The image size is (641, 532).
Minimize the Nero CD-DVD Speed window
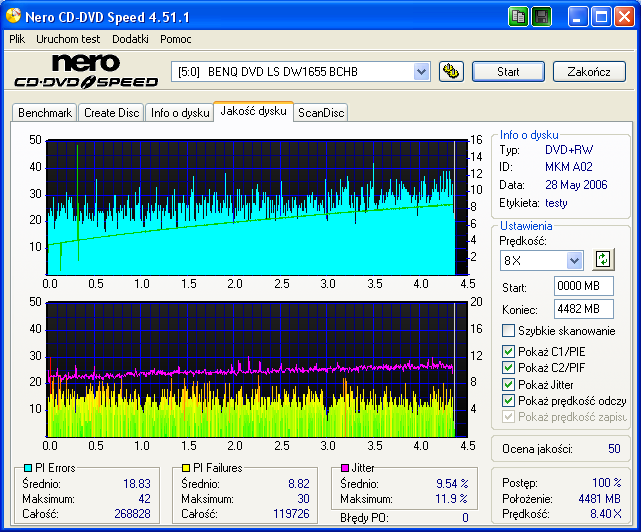tap(577, 17)
